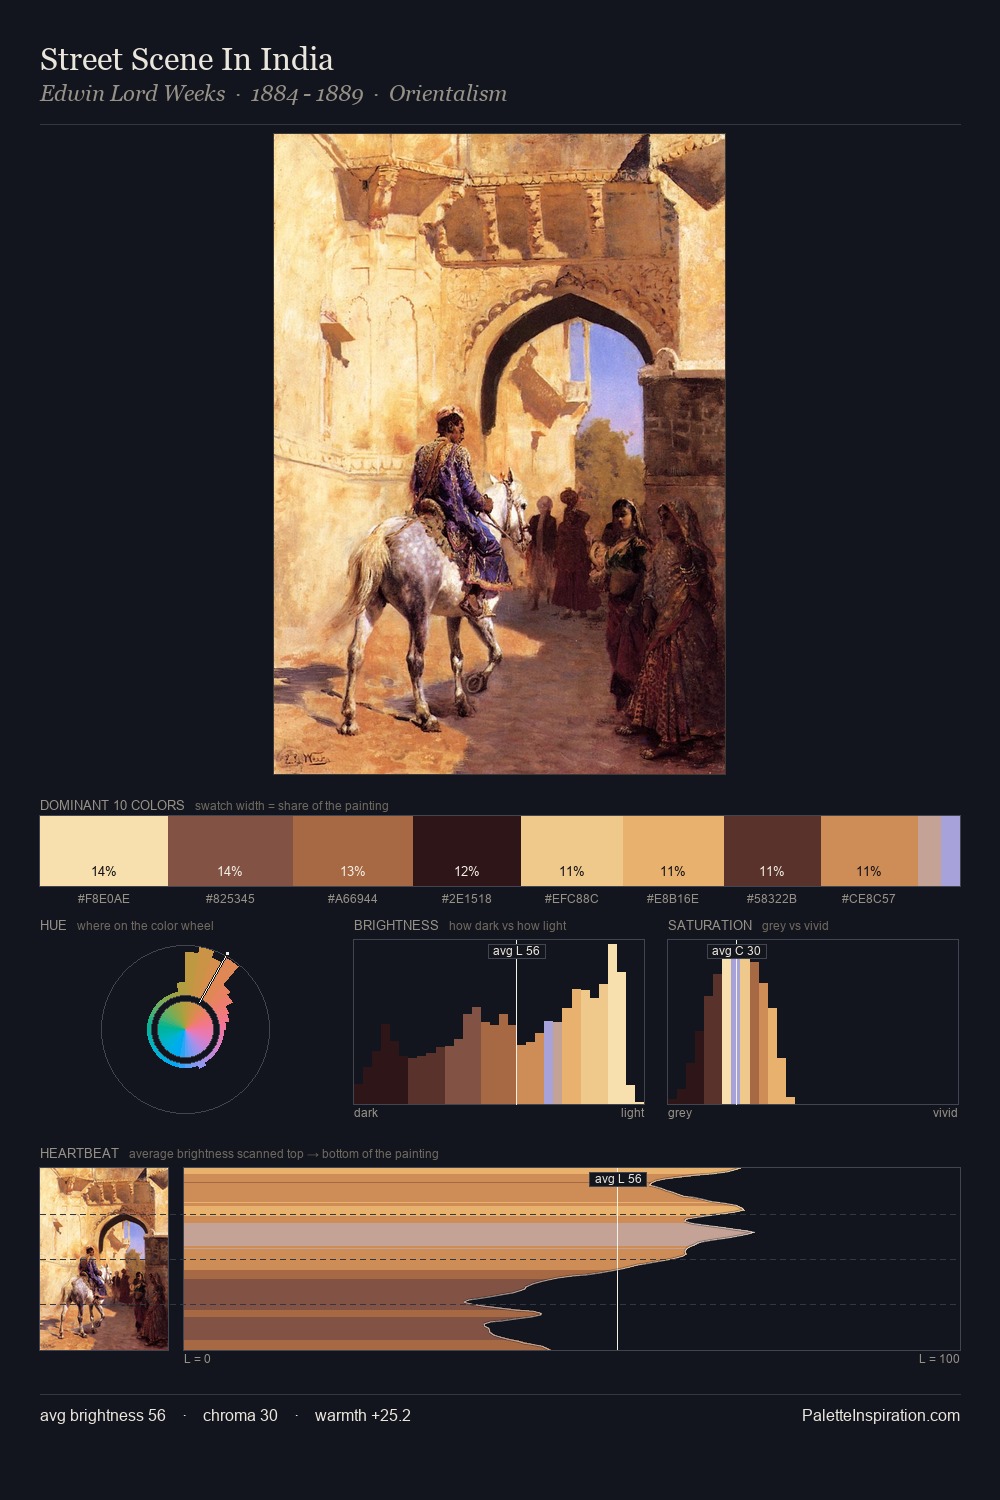Click the 'Orientalism' style label
Screen dimensions: 1000x1500
[448, 93]
